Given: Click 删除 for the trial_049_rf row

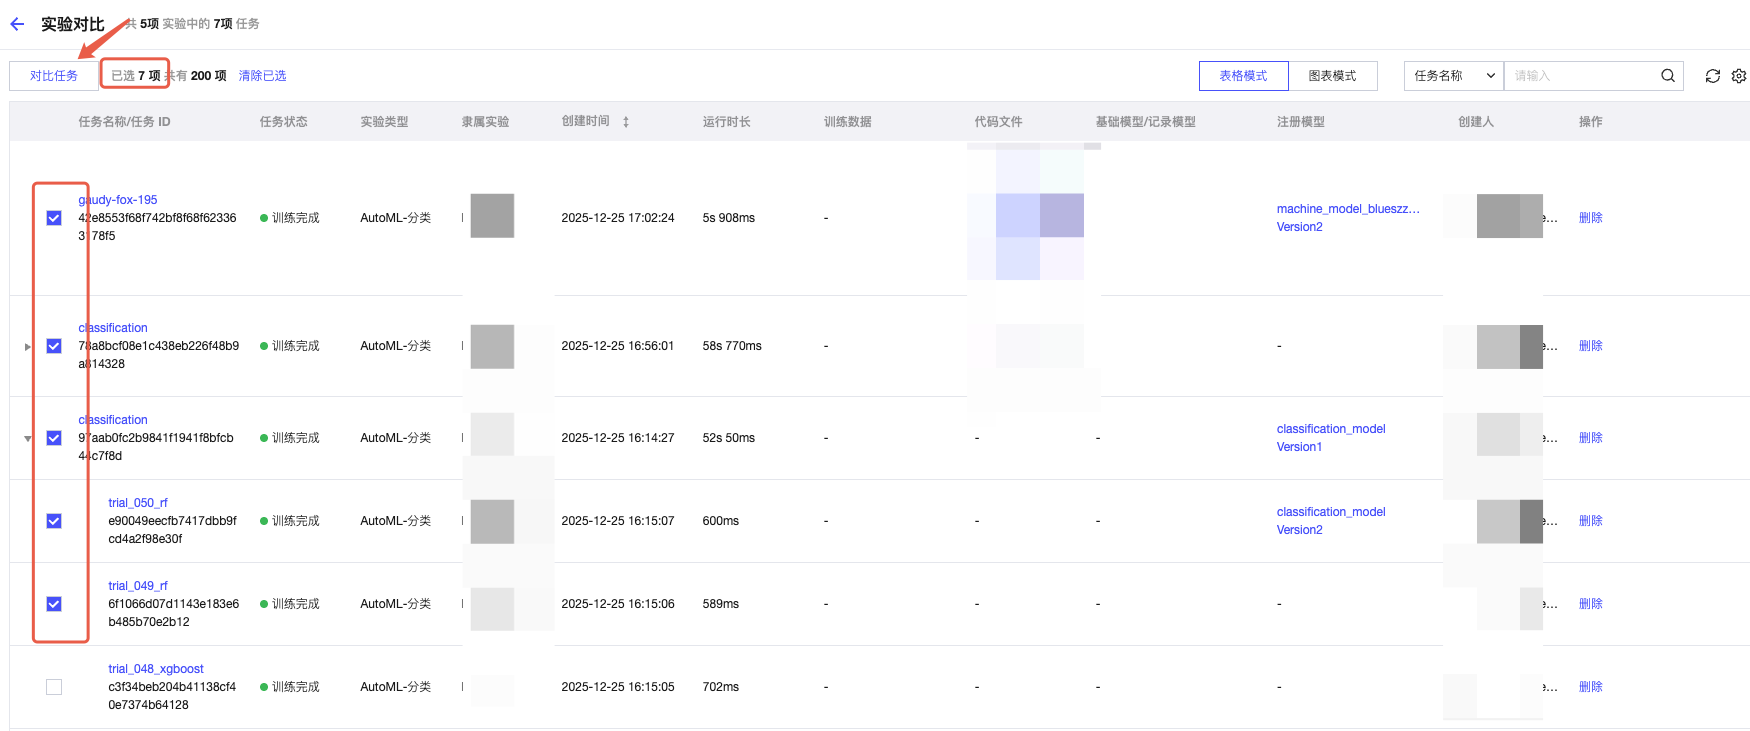Looking at the screenshot, I should pos(1590,604).
